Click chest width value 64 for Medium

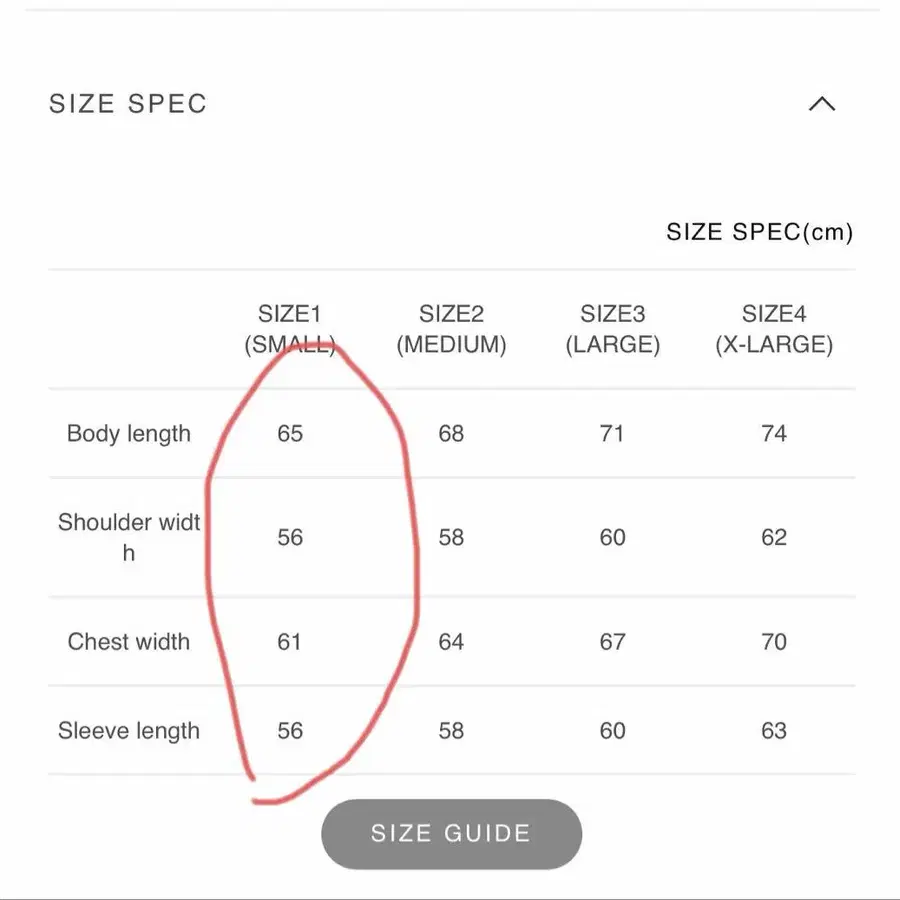[451, 642]
